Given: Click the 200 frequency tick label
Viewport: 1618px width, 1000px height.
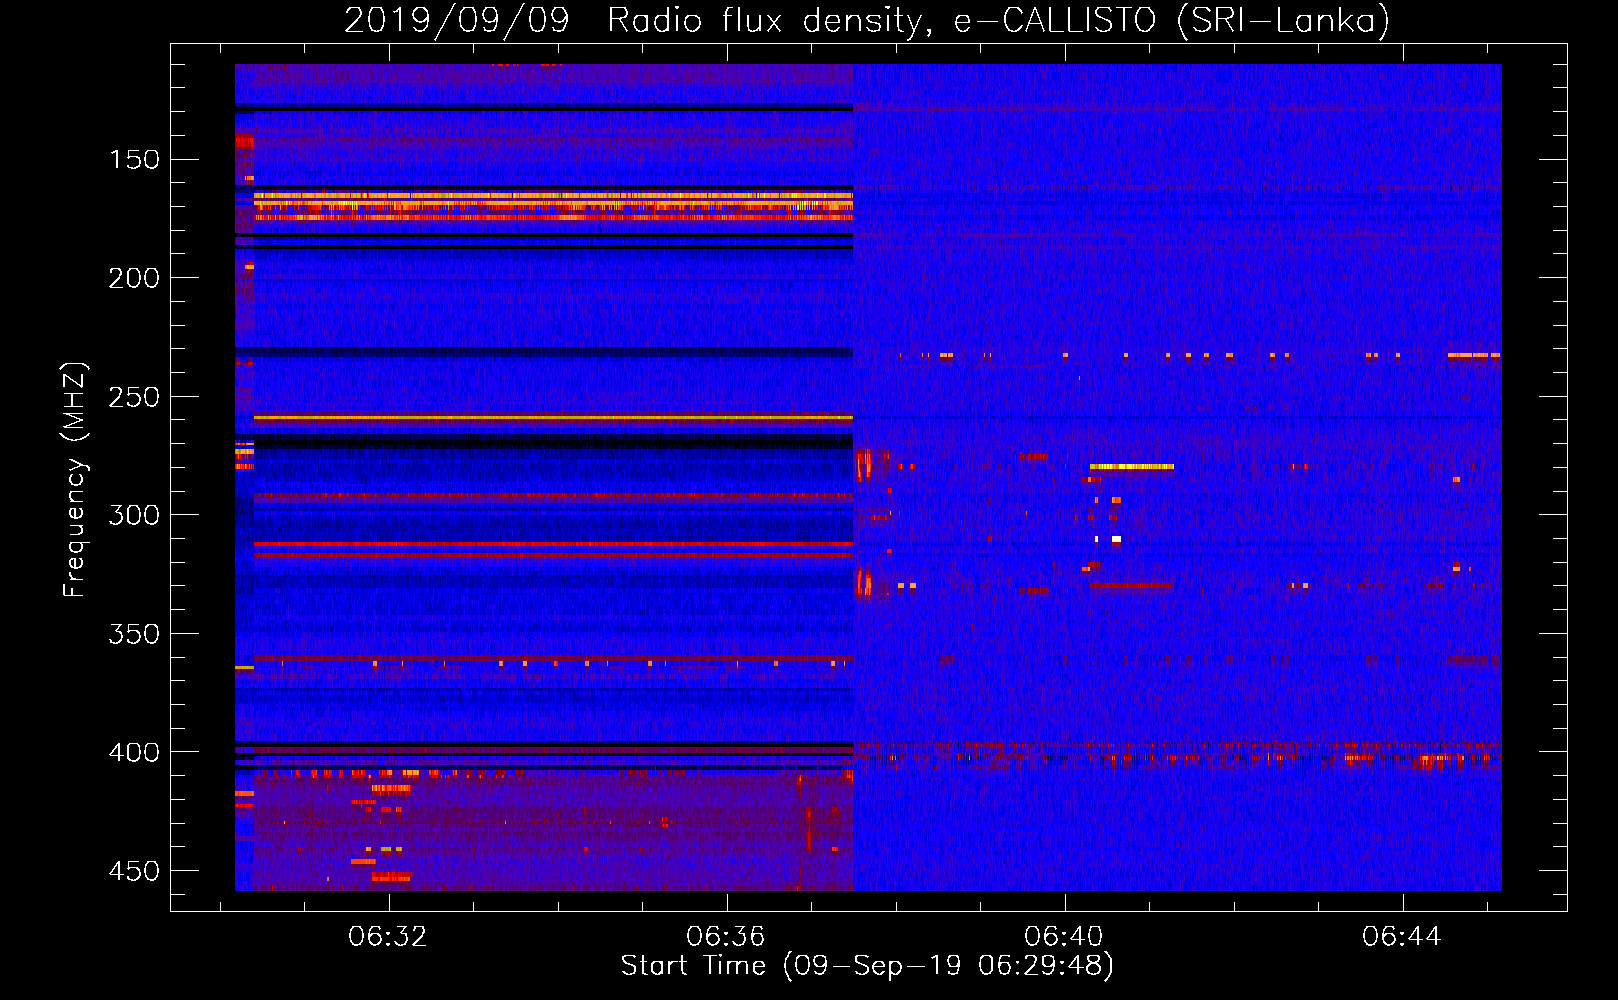Looking at the screenshot, I should coord(134,278).
